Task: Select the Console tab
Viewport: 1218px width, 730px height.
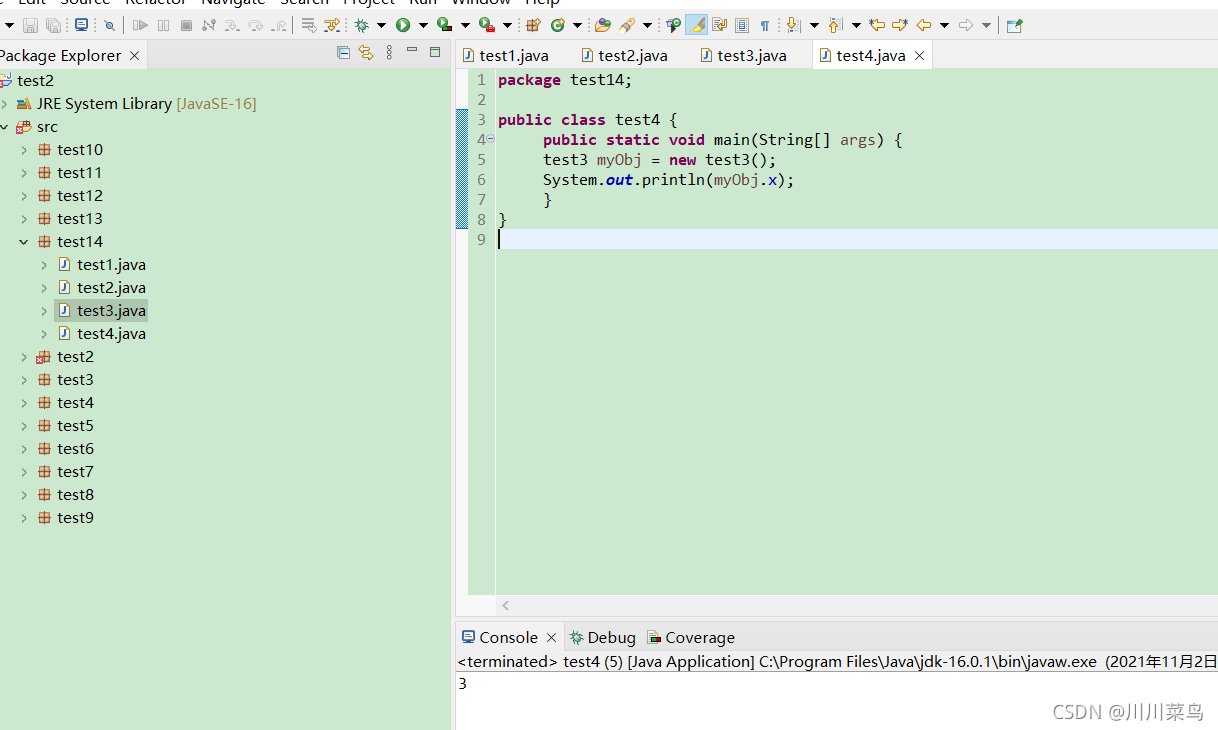Action: (509, 638)
